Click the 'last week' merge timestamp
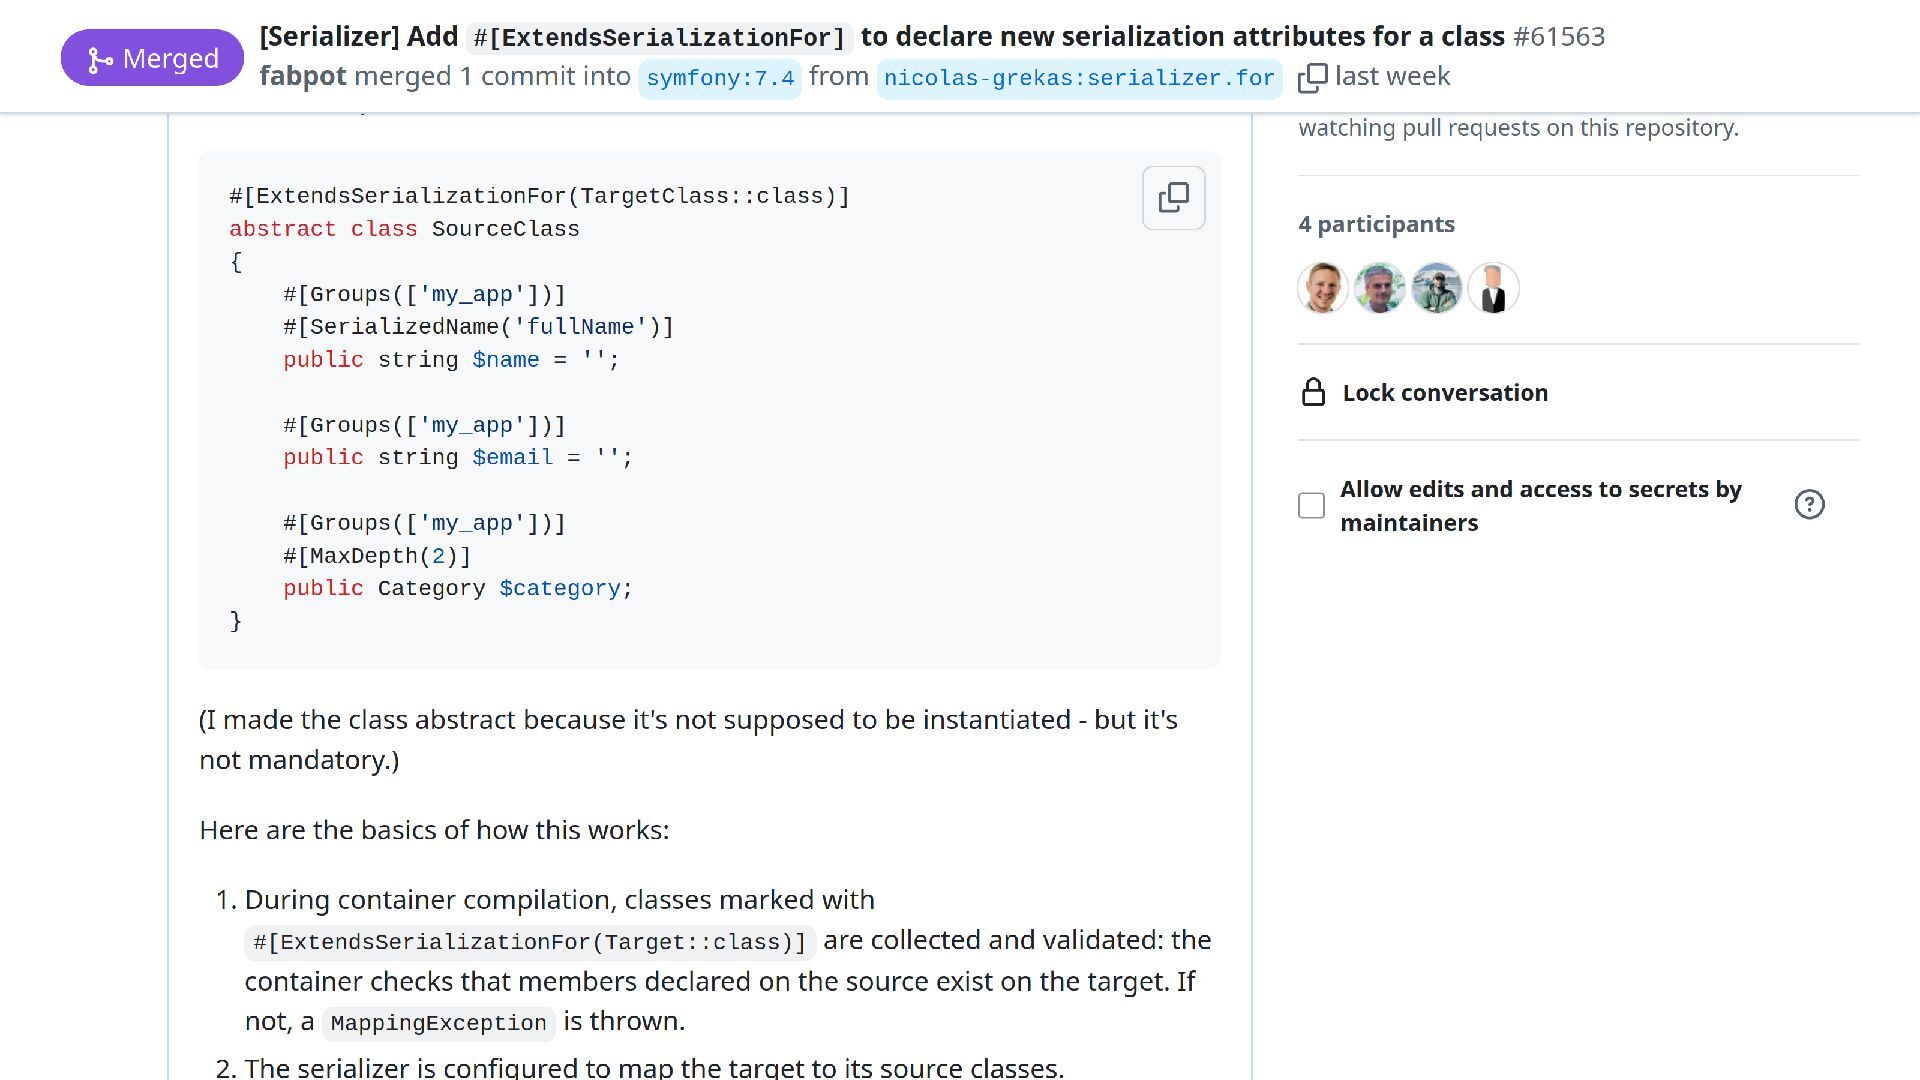This screenshot has width=1920, height=1080. coord(1392,77)
